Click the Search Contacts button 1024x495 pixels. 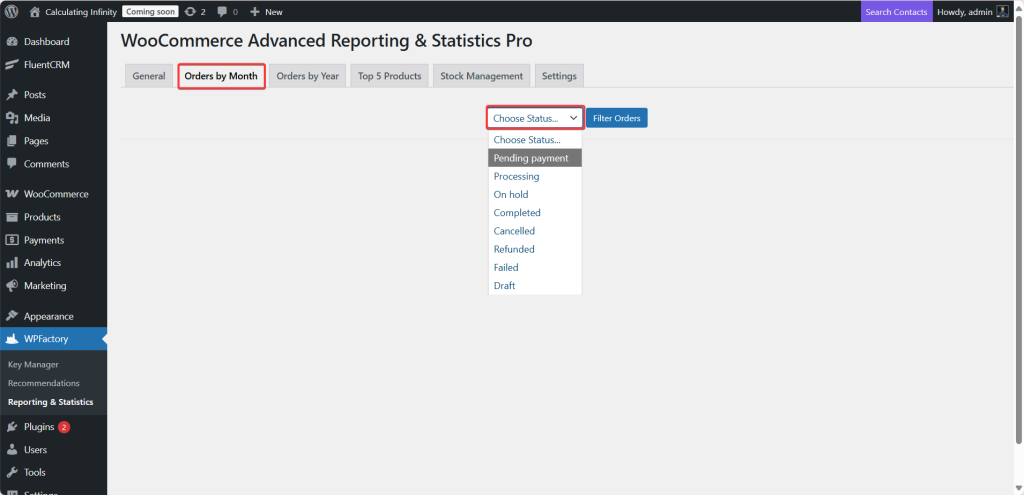click(896, 12)
